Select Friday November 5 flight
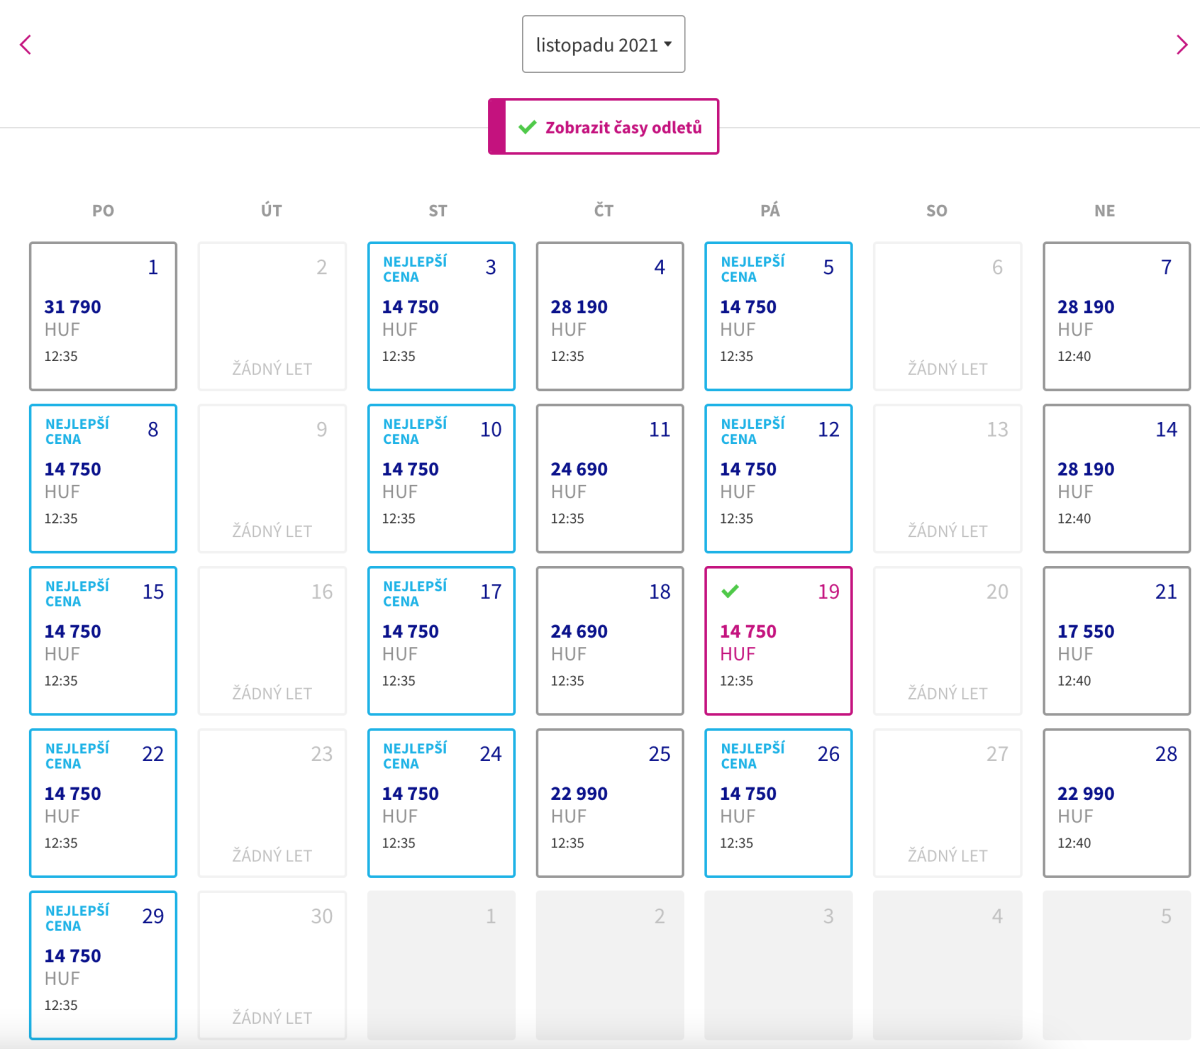The height and width of the screenshot is (1049, 1200). [778, 316]
